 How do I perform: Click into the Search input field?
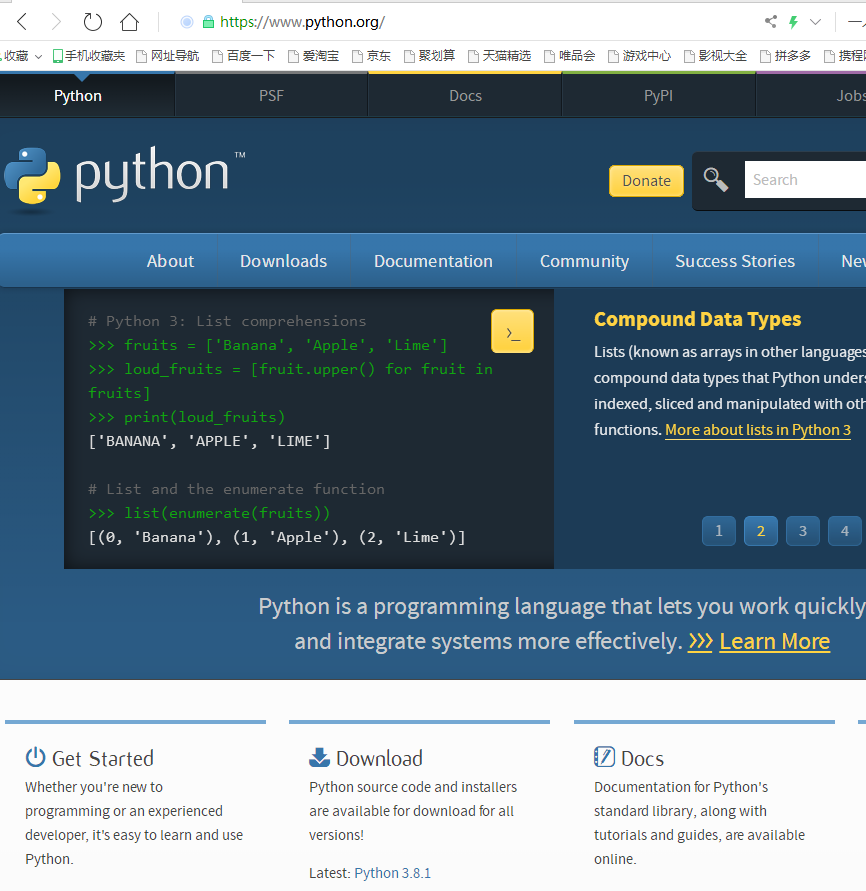coord(805,180)
